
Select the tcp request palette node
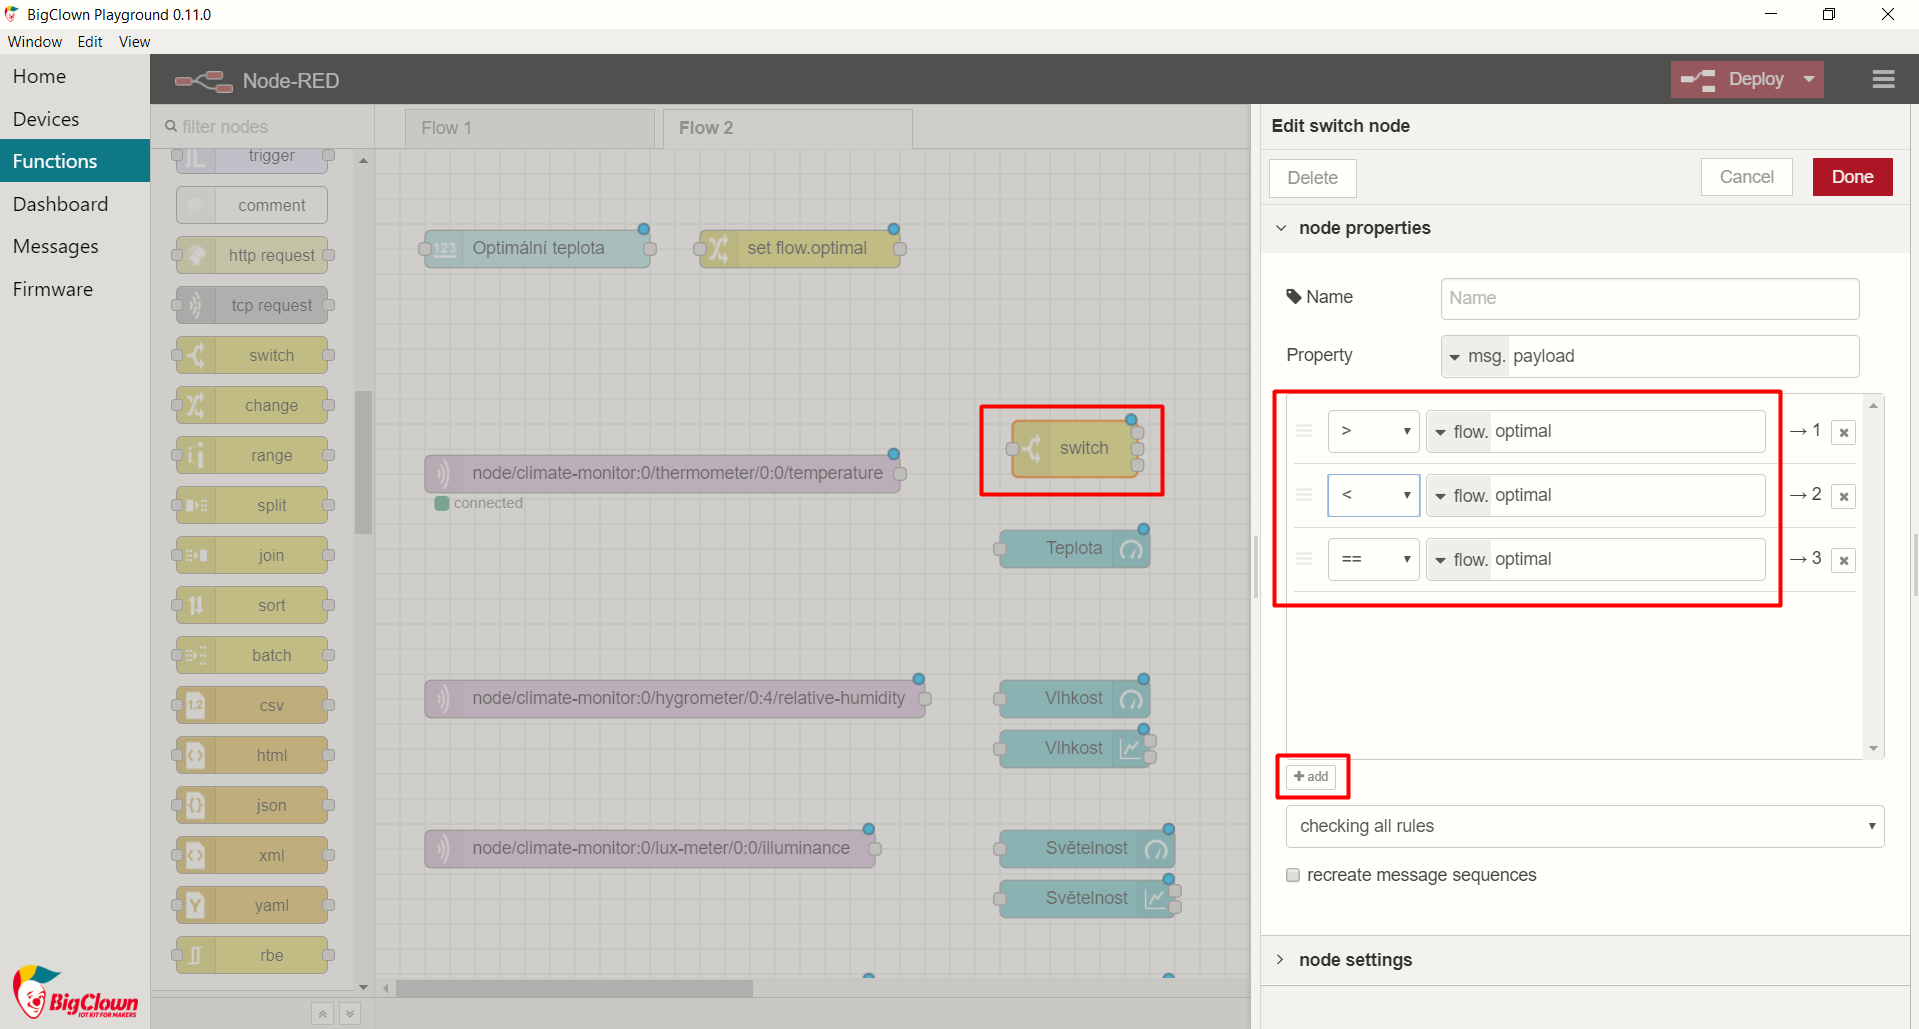tap(252, 305)
